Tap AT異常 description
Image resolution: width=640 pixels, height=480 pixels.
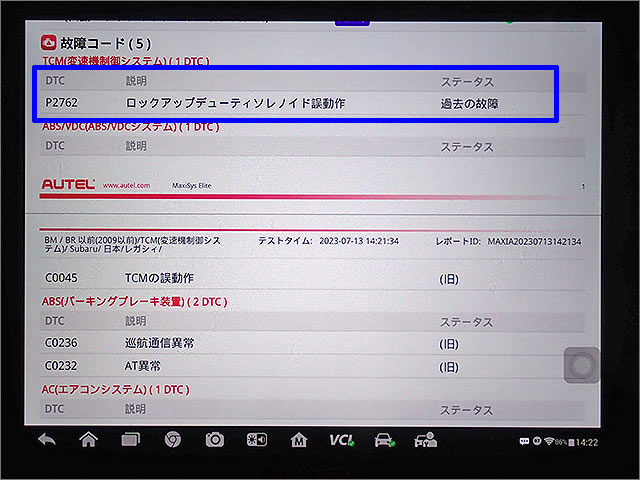(142, 366)
